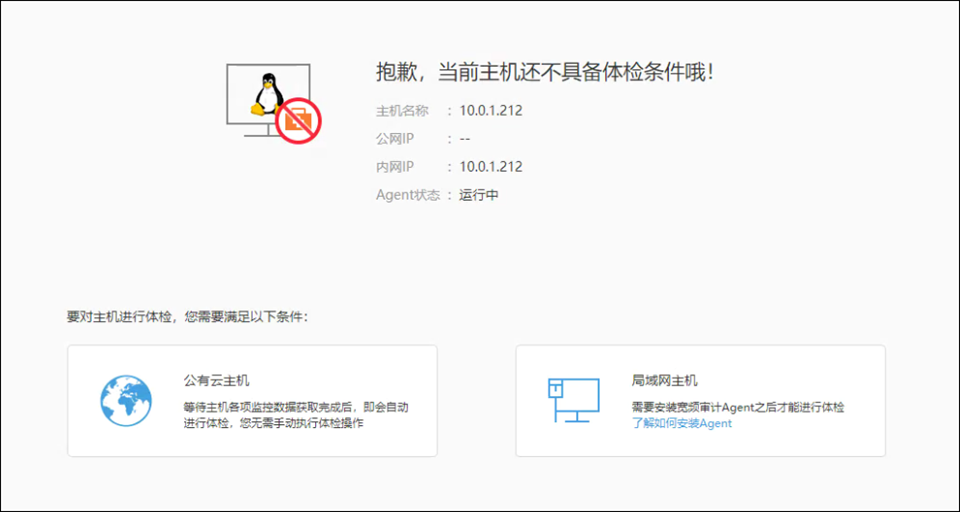The width and height of the screenshot is (960, 512).
Task: Open the 了解如何安装Agent link
Action: [x=681, y=423]
